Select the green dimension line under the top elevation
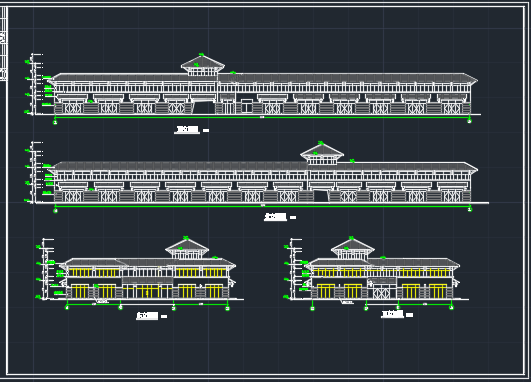Screen dimensions: 531x382 click(262, 118)
